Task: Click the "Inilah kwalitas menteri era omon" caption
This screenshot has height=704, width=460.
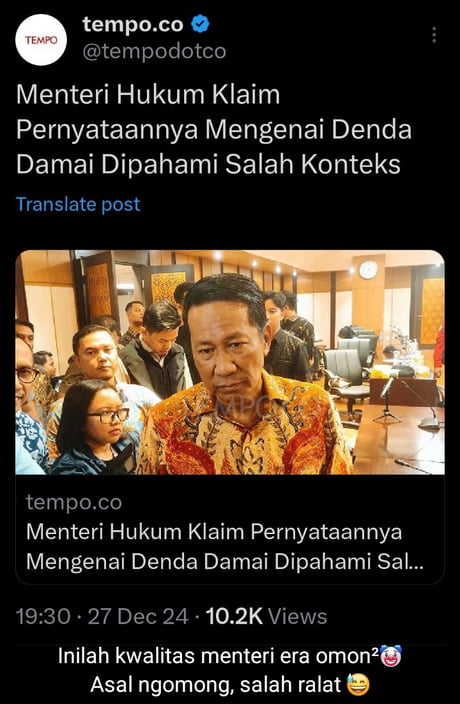Action: pyautogui.click(x=219, y=657)
